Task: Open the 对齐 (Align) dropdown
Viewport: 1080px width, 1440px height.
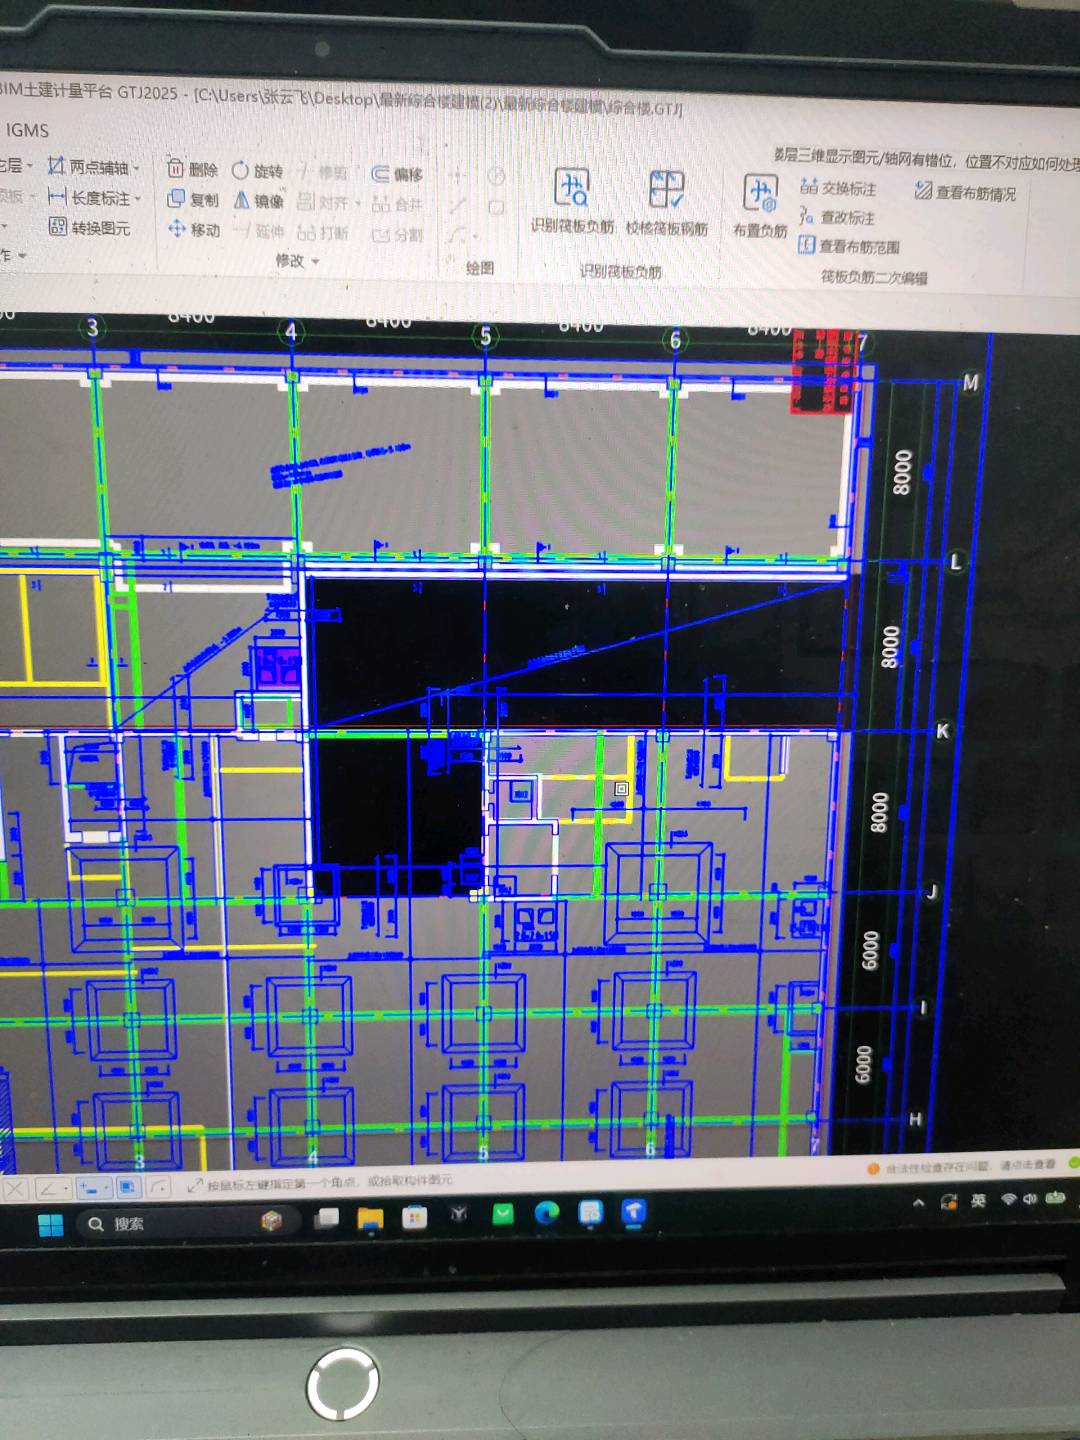Action: pyautogui.click(x=357, y=203)
